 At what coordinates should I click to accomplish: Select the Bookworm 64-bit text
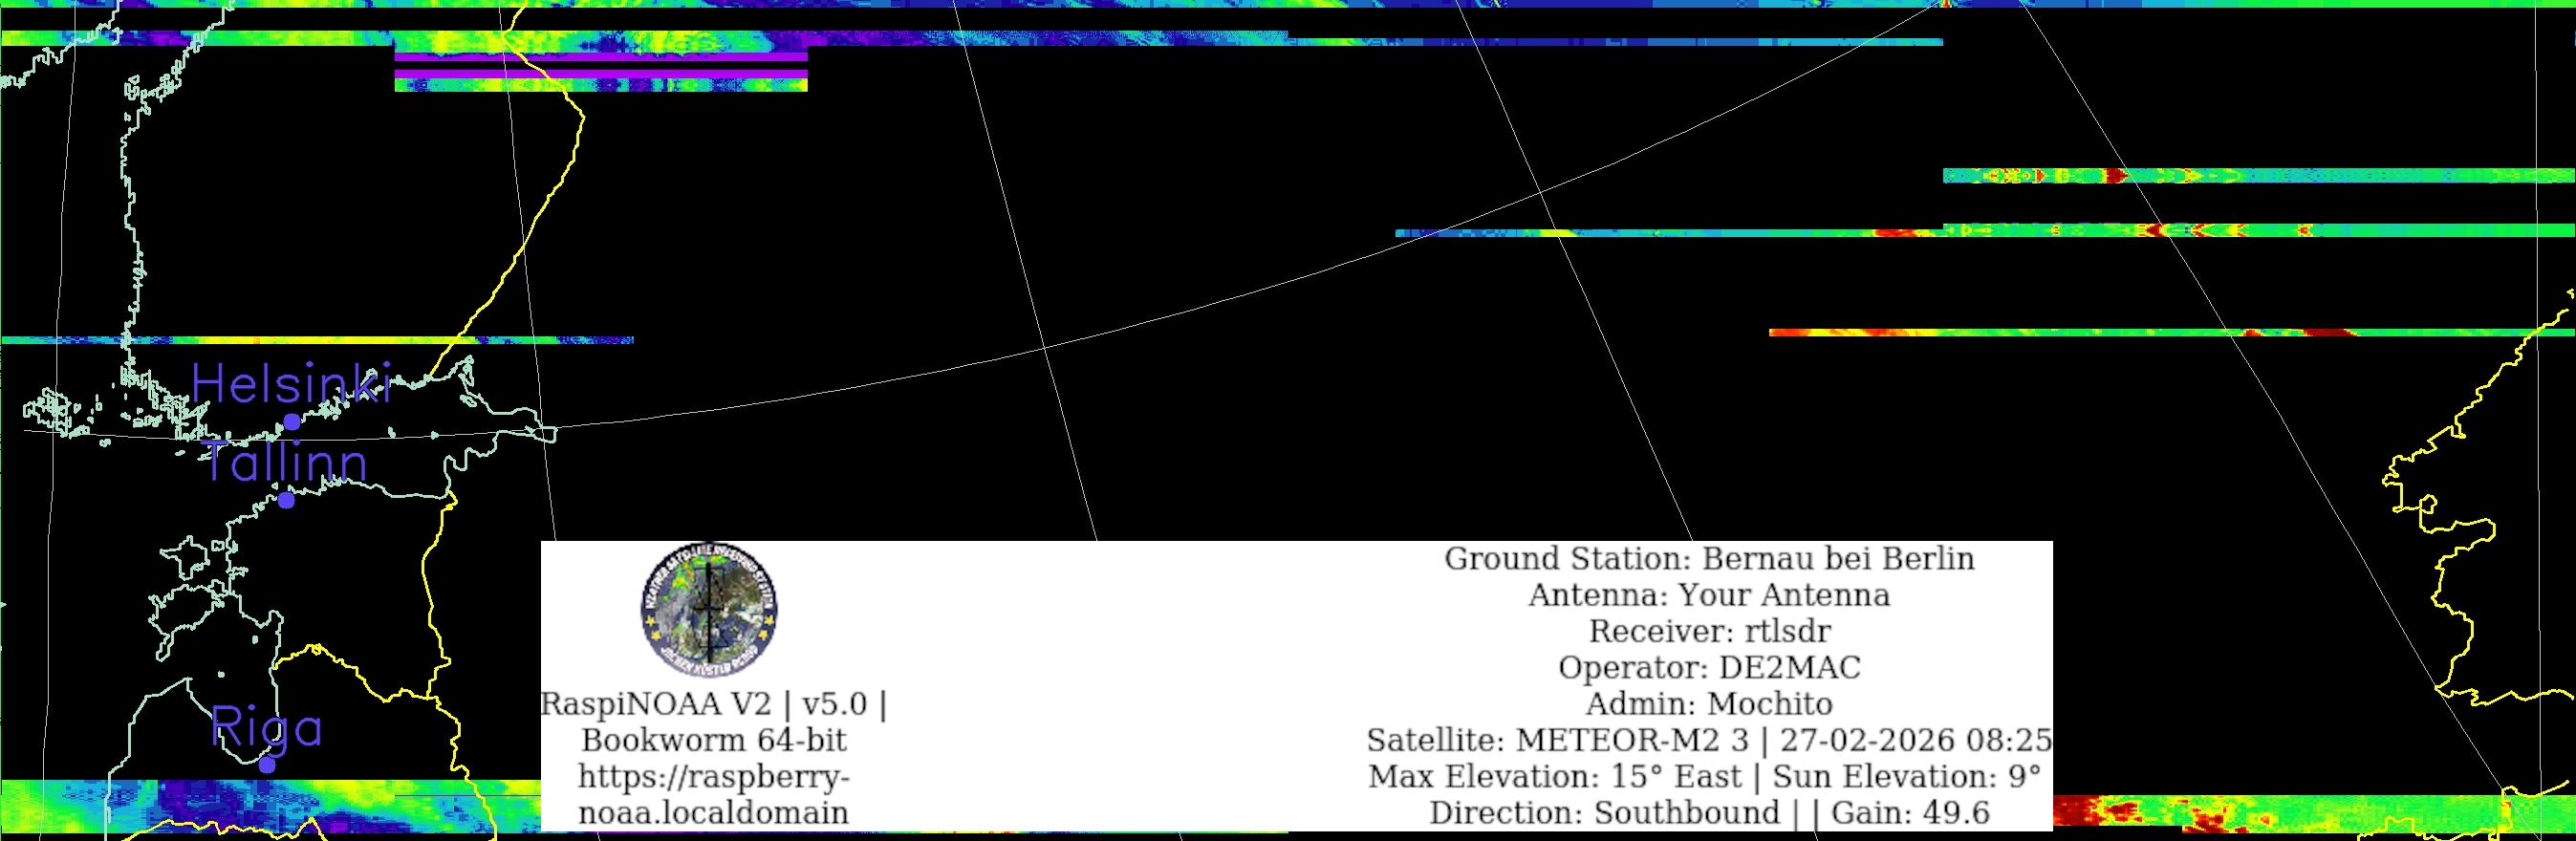pyautogui.click(x=713, y=740)
